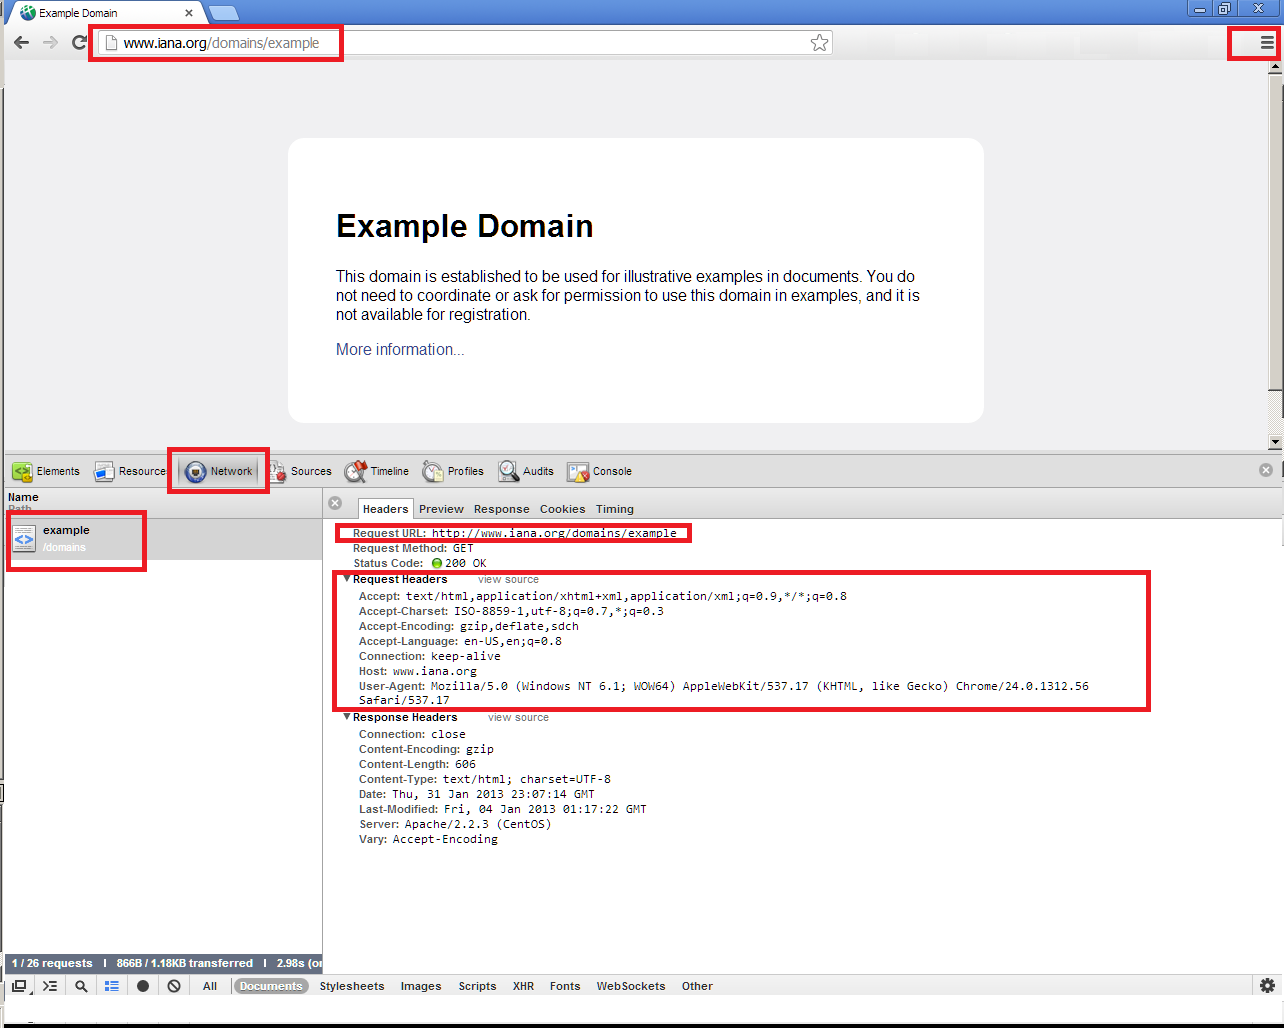Open the Elements panel
Viewport: 1284px width, 1028px height.
point(56,471)
